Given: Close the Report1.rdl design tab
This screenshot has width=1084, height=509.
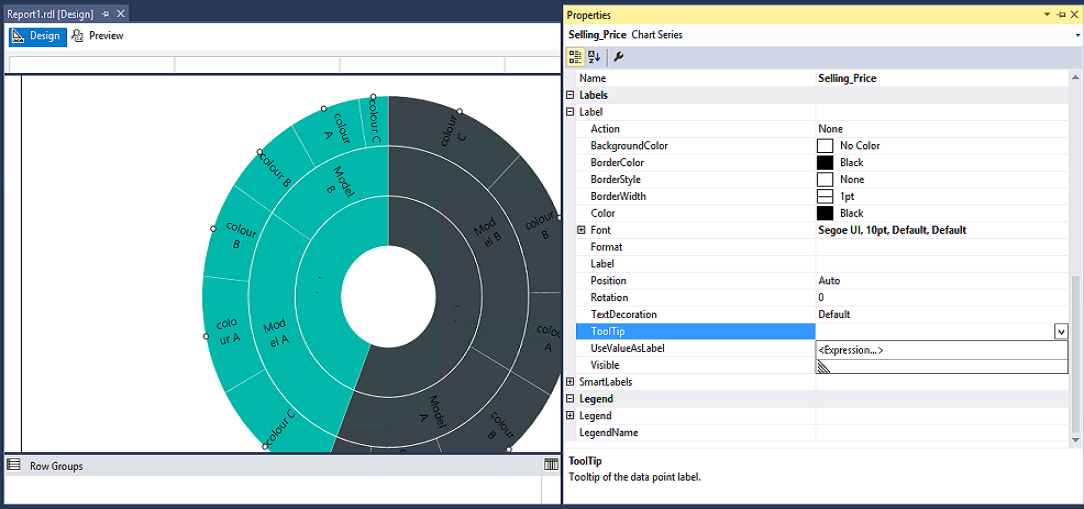Looking at the screenshot, I should coord(121,15).
